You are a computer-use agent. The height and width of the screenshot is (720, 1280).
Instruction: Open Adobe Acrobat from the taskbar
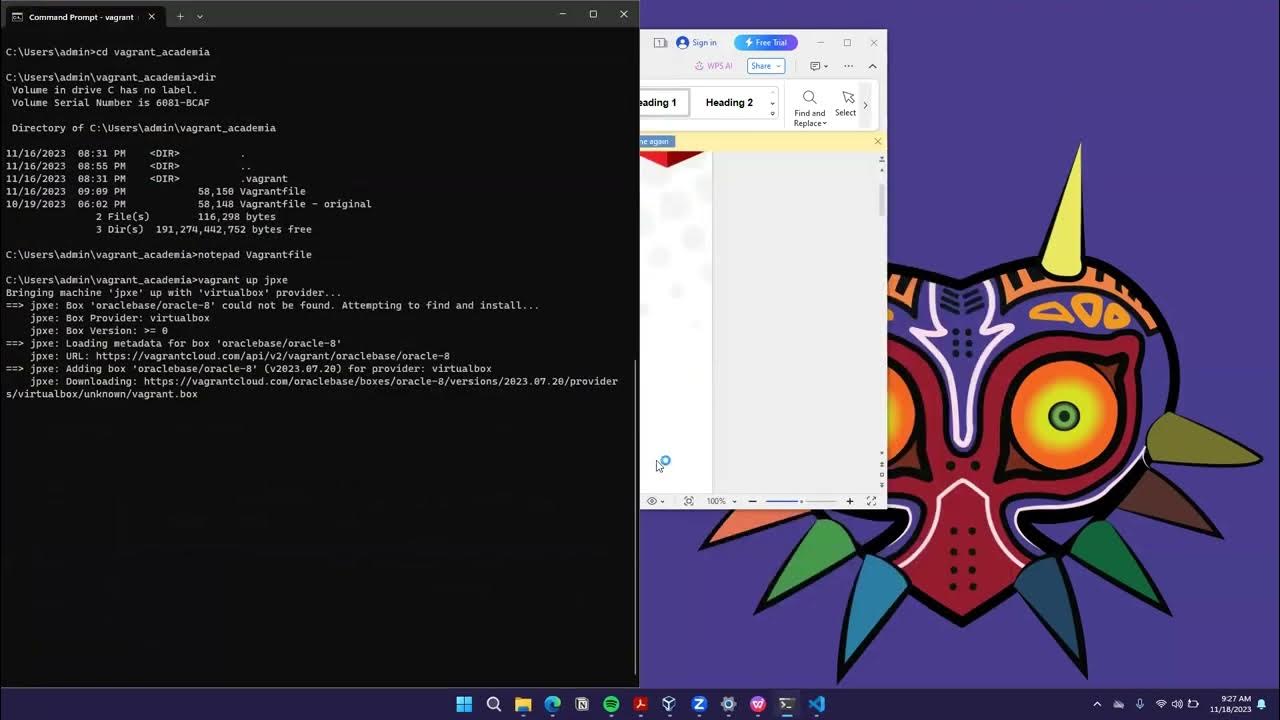coord(641,704)
